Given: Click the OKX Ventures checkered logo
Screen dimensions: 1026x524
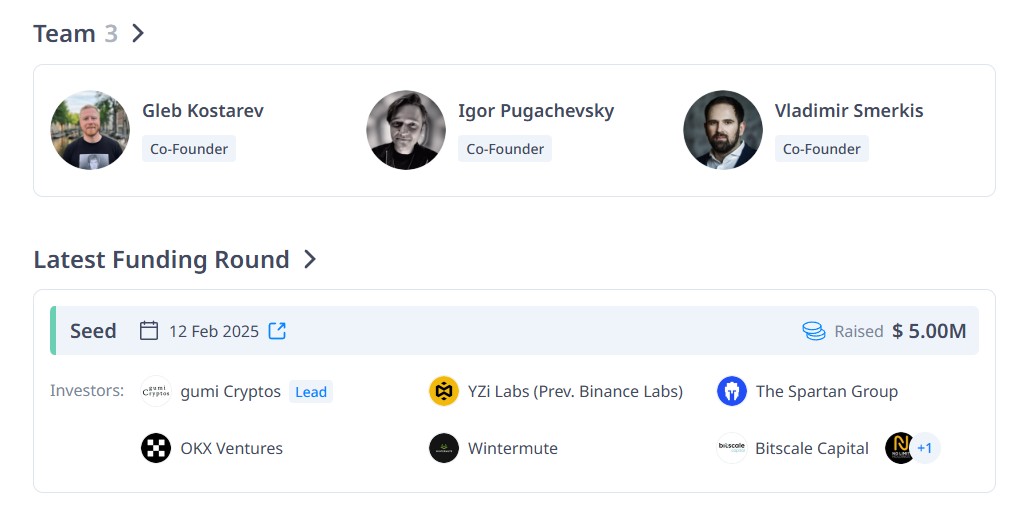Looking at the screenshot, I should tap(156, 448).
